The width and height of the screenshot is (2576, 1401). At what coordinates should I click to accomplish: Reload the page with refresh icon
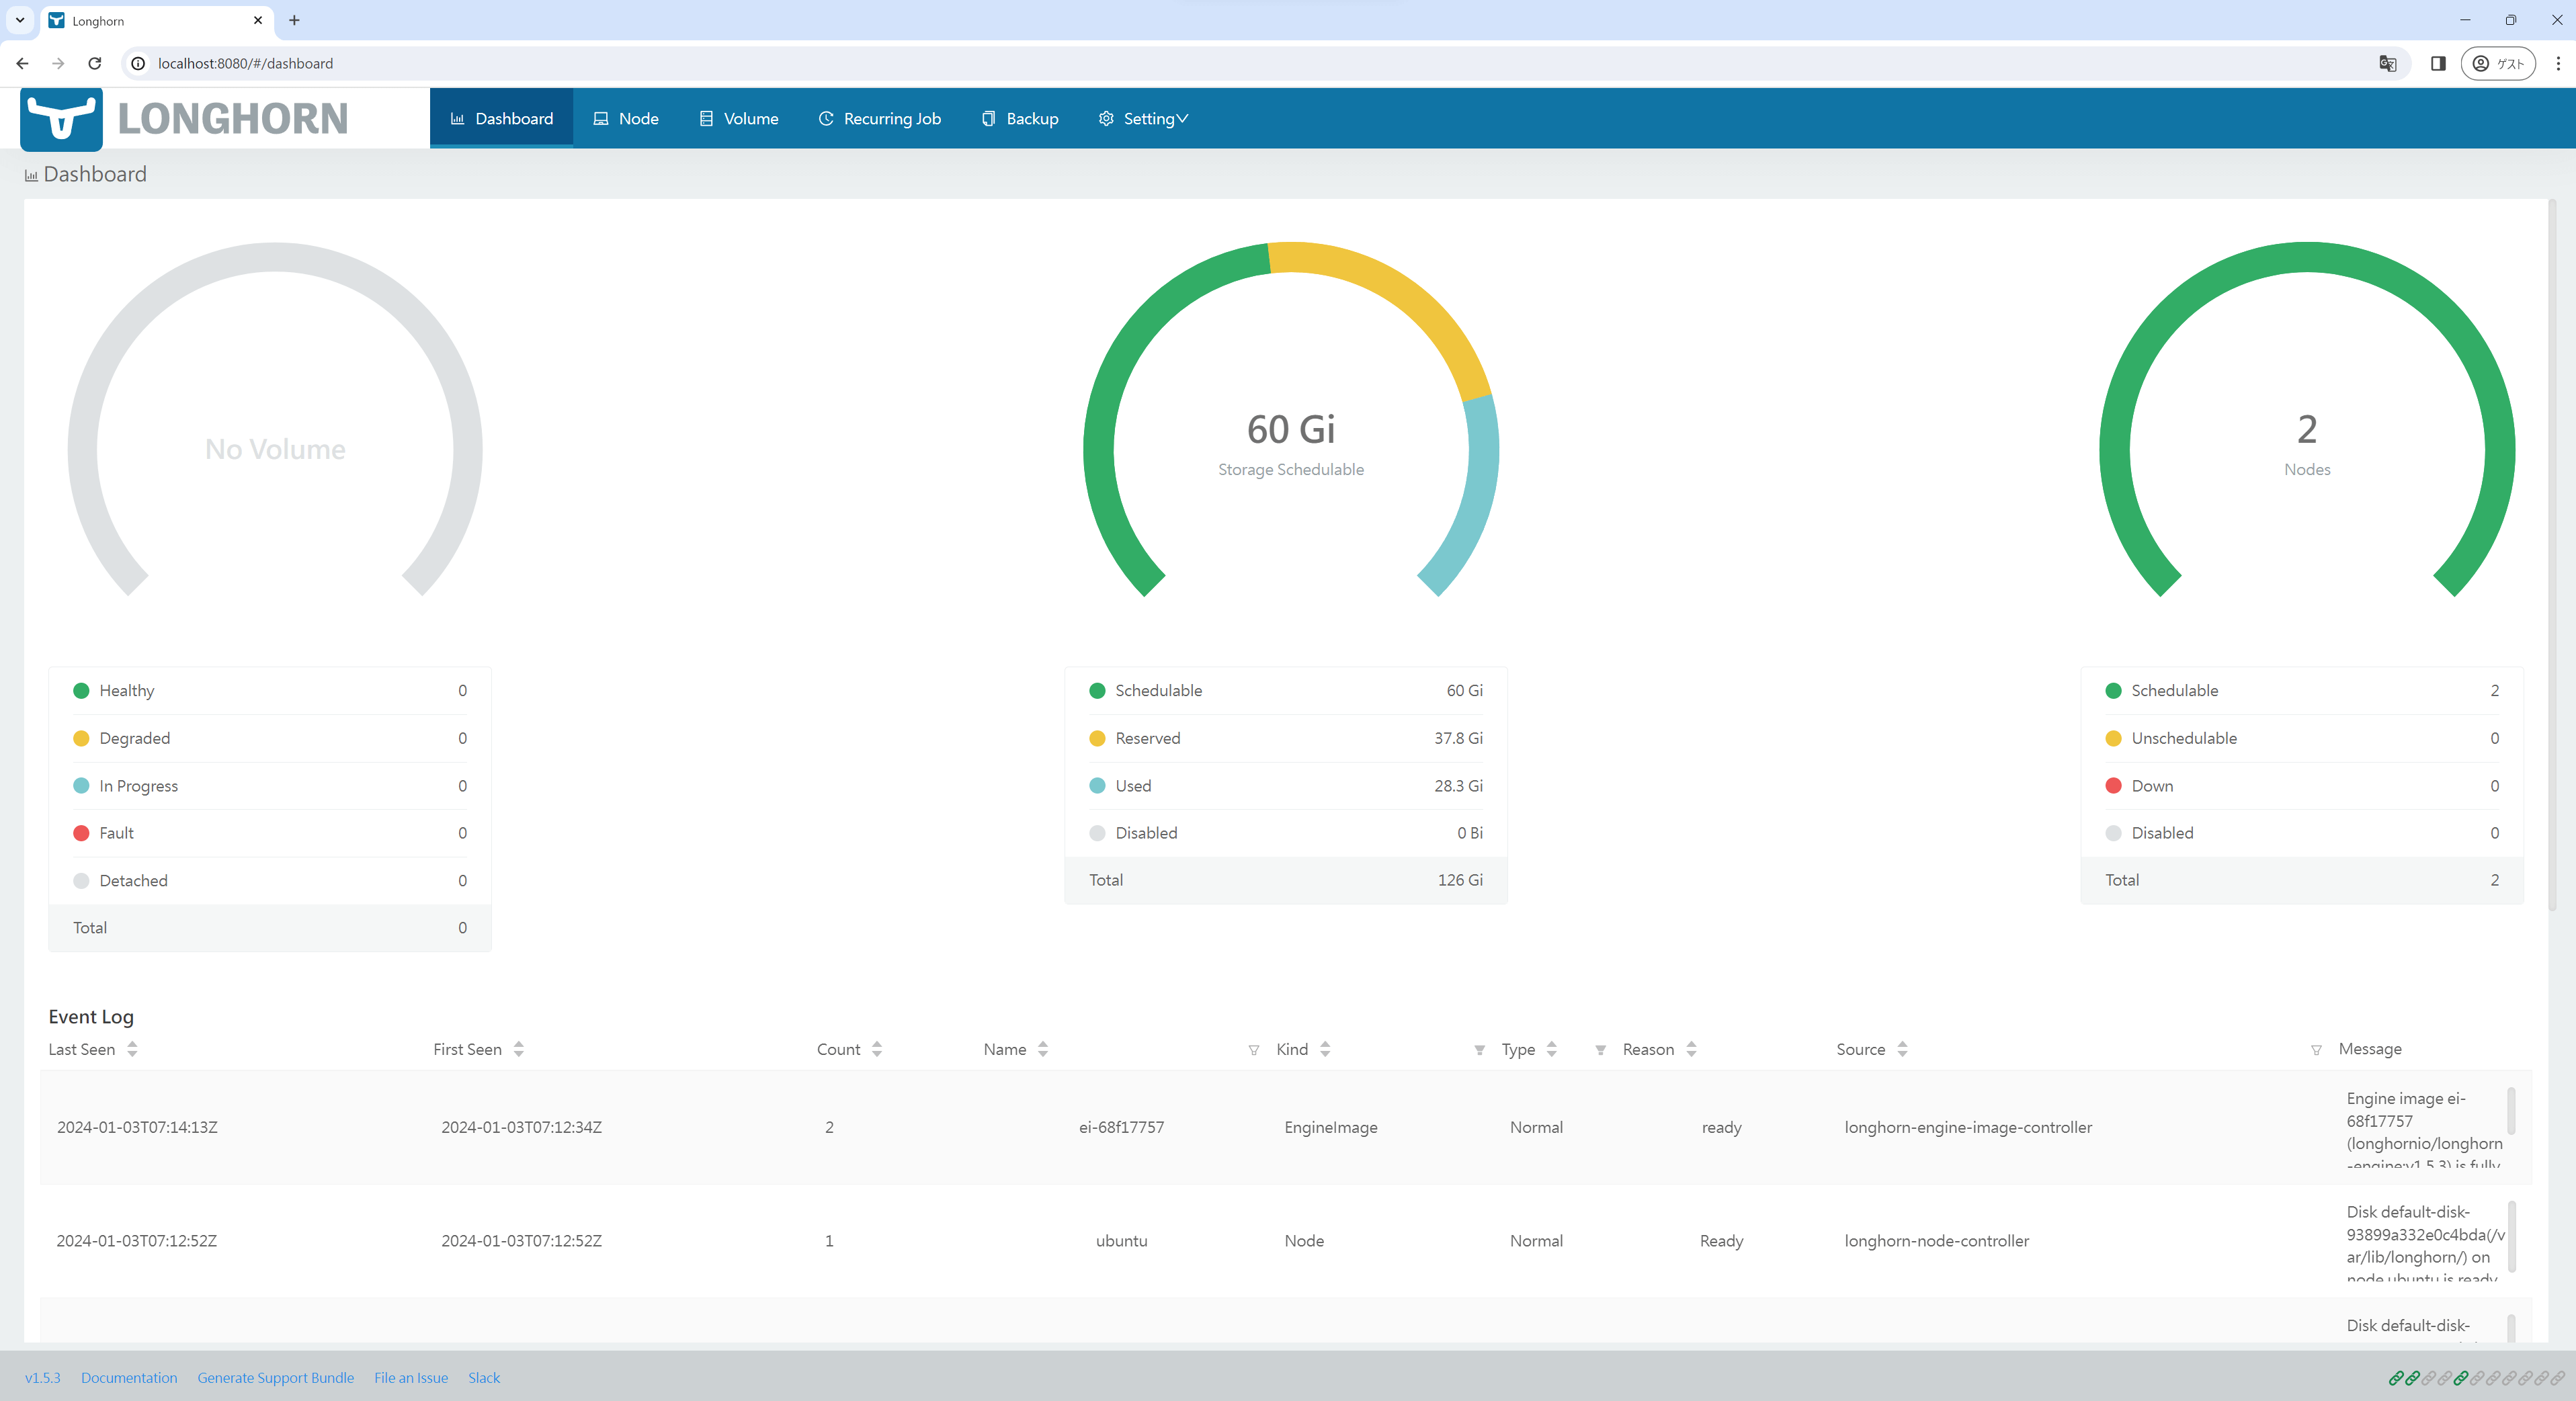[95, 63]
